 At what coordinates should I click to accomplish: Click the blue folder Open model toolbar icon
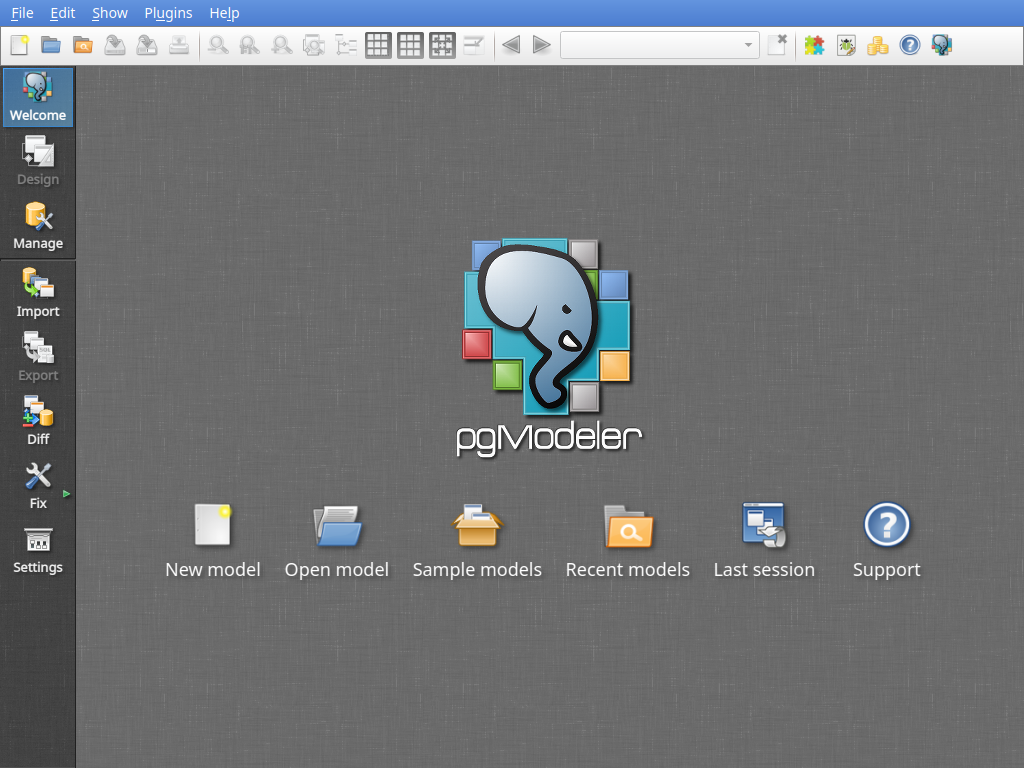[x=51, y=45]
